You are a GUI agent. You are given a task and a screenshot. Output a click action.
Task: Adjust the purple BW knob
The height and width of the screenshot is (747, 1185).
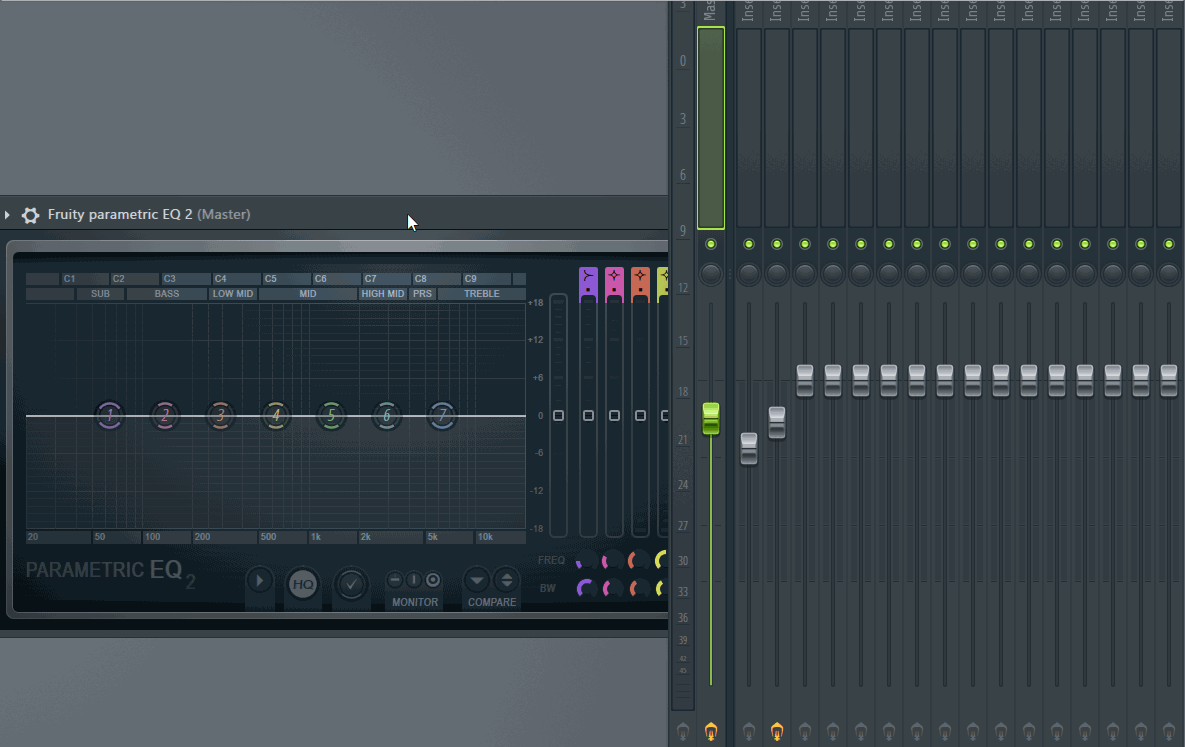[x=586, y=588]
